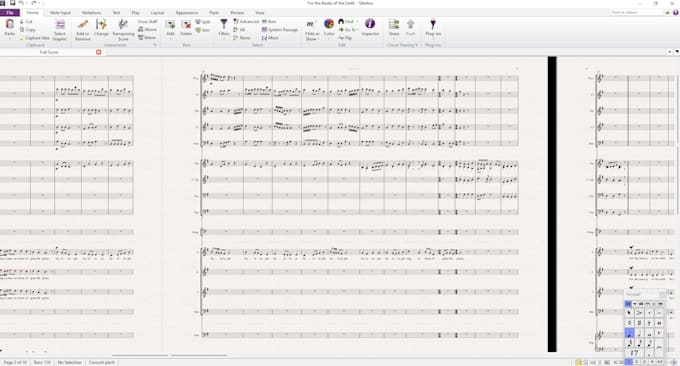680x366 pixels.
Task: Click Advanced filter option
Action: (x=246, y=21)
